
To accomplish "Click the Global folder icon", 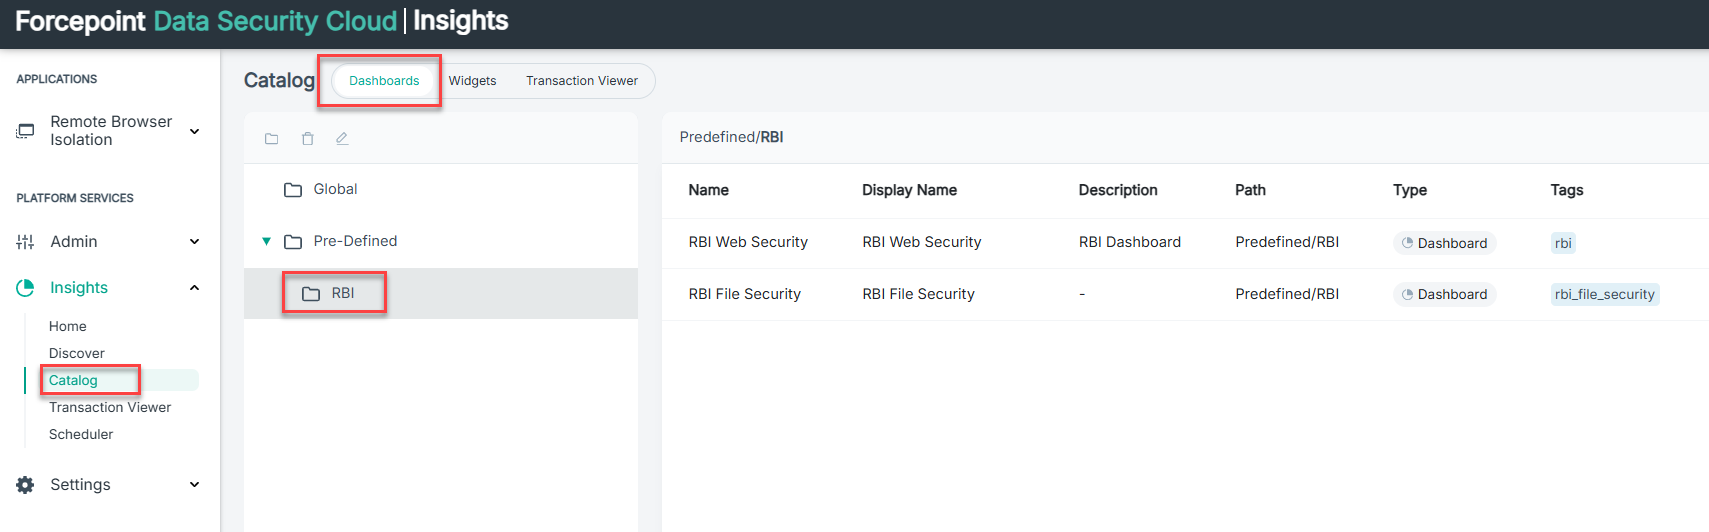I will (293, 190).
